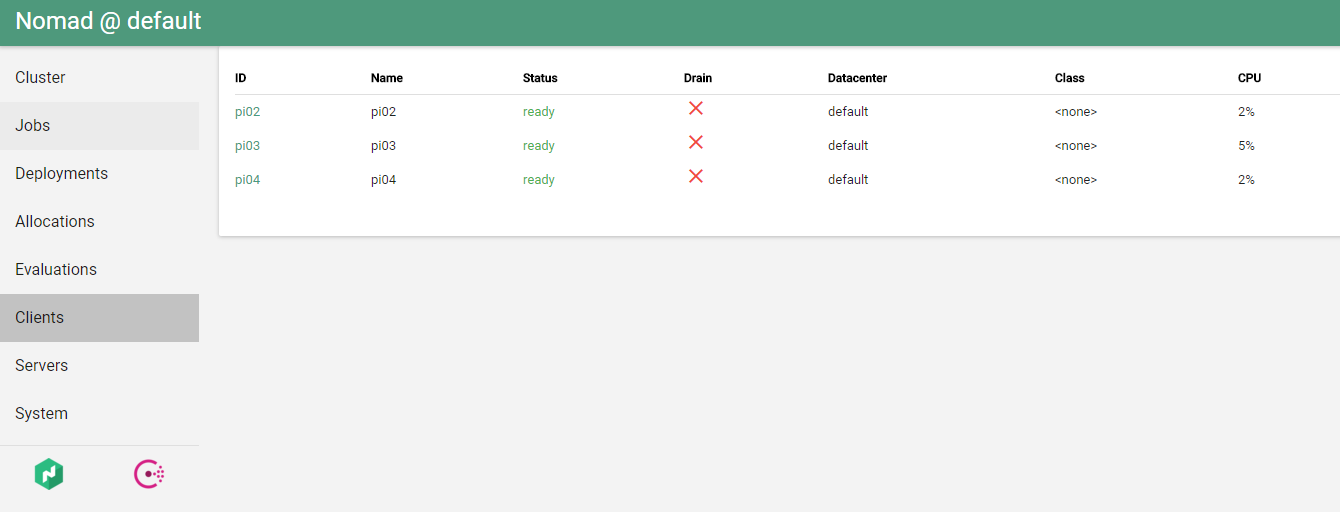Click the Nomad @ default header title
Image resolution: width=1340 pixels, height=512 pixels.
108,21
